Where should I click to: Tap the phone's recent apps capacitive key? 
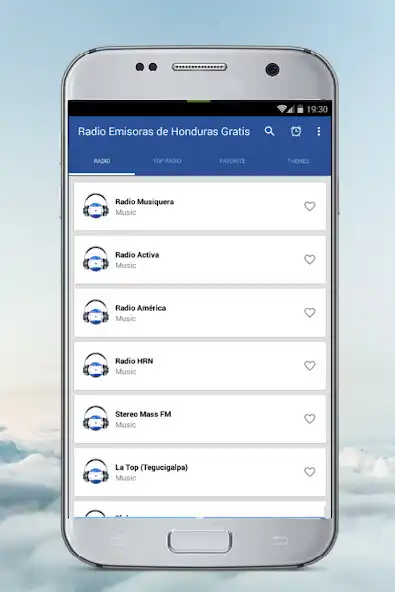click(x=117, y=540)
